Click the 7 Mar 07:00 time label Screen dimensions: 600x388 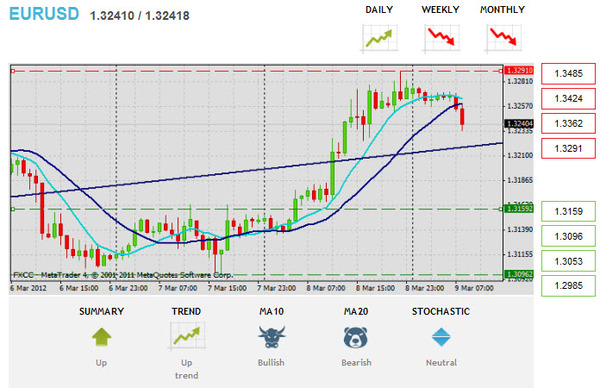pos(178,288)
